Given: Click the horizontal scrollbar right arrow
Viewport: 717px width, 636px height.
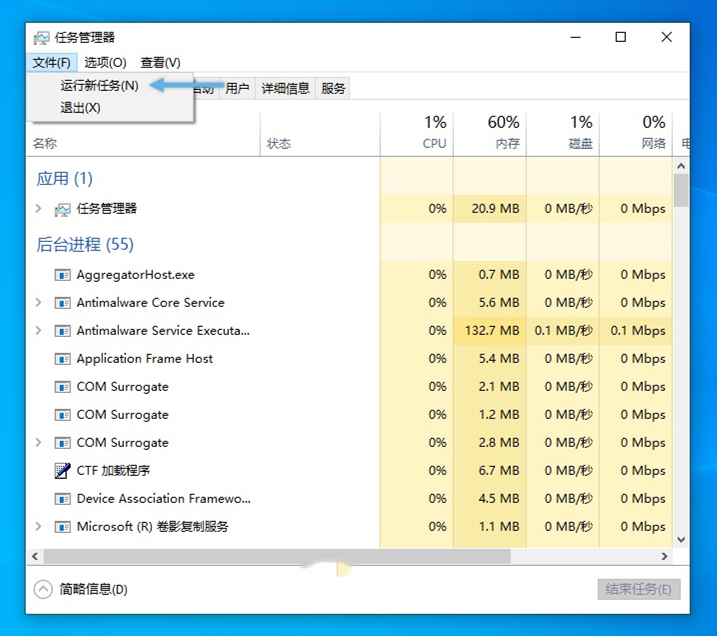Looking at the screenshot, I should pyautogui.click(x=664, y=556).
